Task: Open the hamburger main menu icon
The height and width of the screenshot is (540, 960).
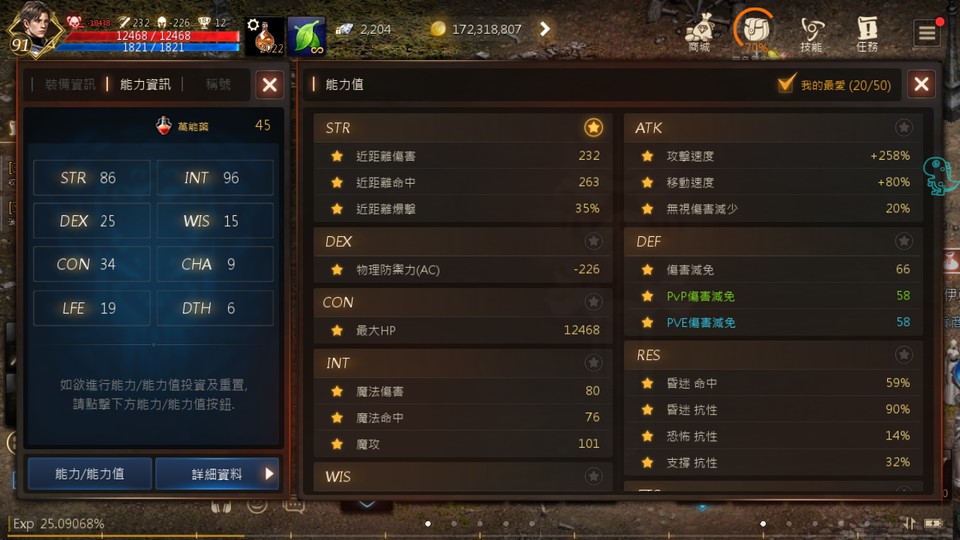Action: point(927,33)
